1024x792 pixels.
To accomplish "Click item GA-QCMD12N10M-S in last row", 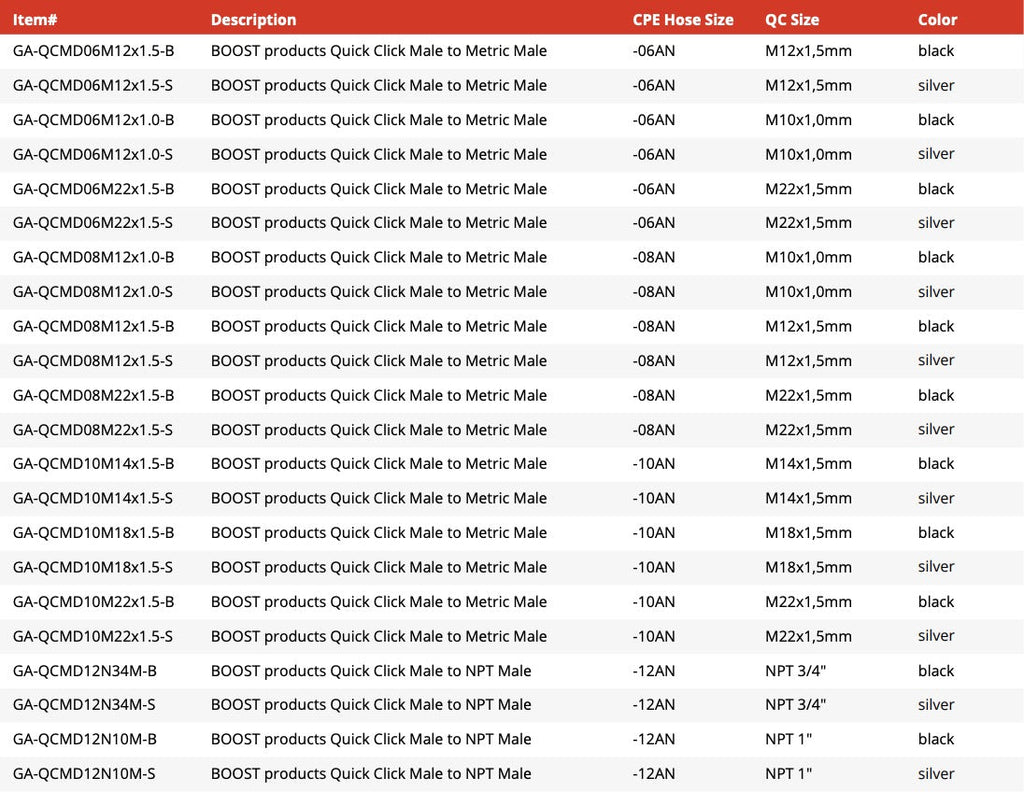I will (84, 774).
